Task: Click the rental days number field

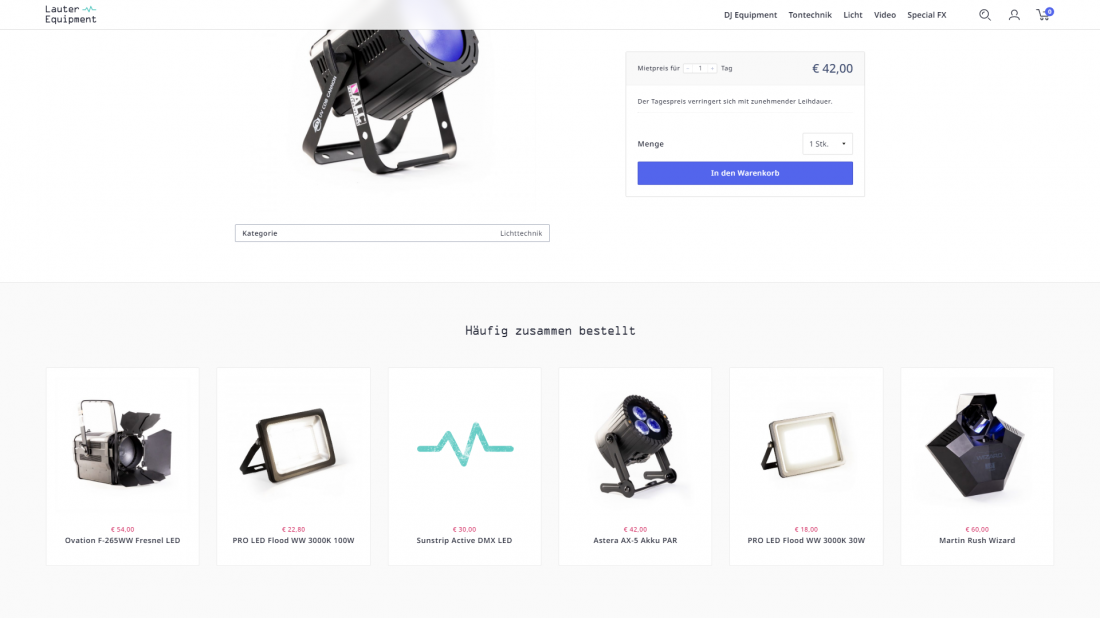Action: click(700, 68)
